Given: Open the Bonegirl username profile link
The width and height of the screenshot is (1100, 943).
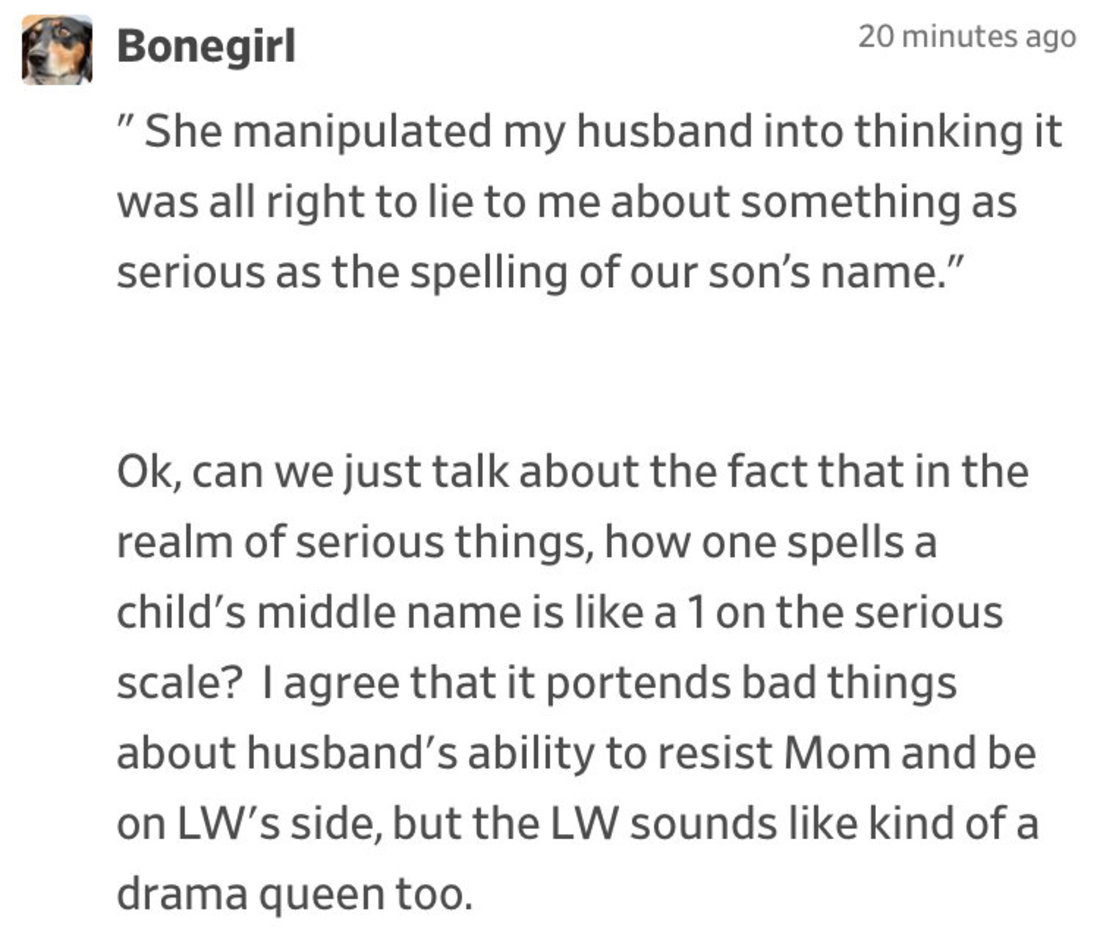Looking at the screenshot, I should pyautogui.click(x=206, y=46).
